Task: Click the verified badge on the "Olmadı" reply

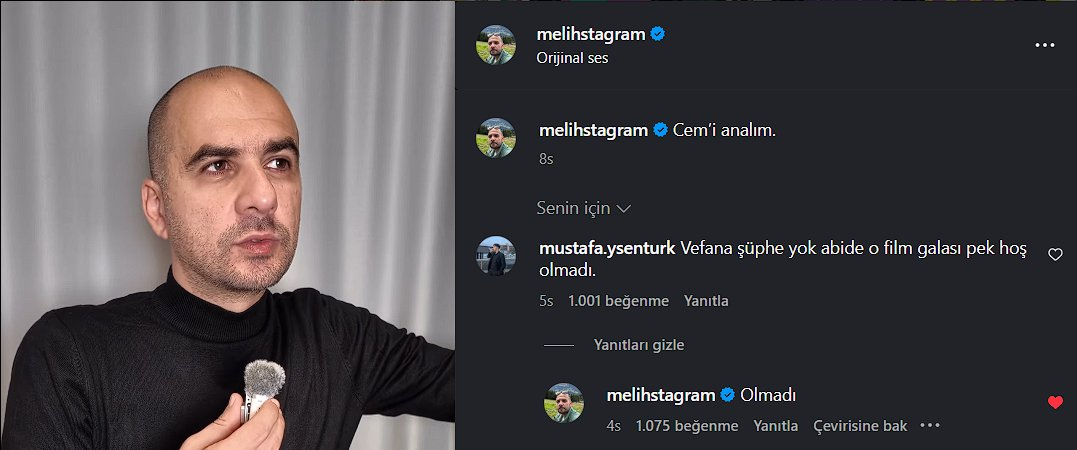Action: pyautogui.click(x=728, y=395)
